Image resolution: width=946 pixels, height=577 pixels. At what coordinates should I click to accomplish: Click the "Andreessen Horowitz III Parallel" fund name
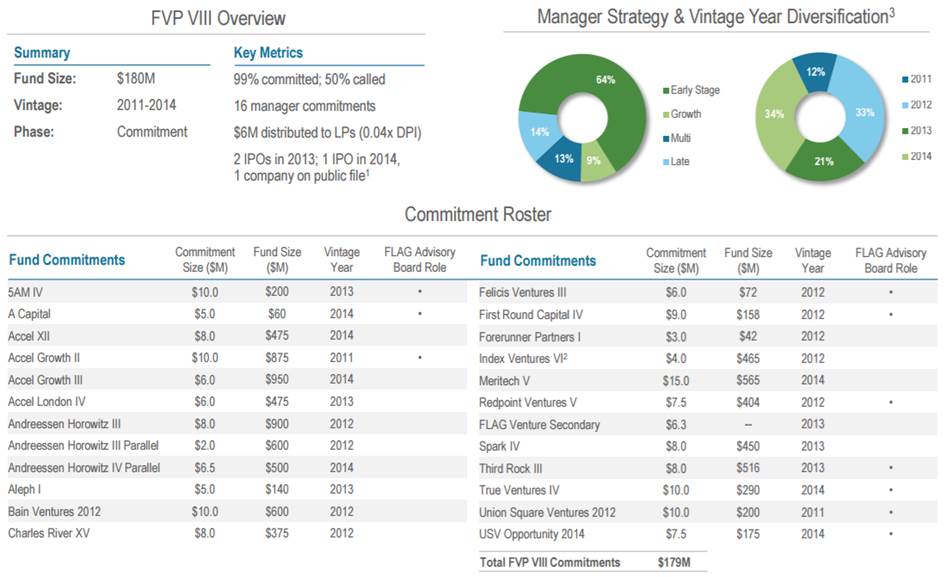click(83, 445)
